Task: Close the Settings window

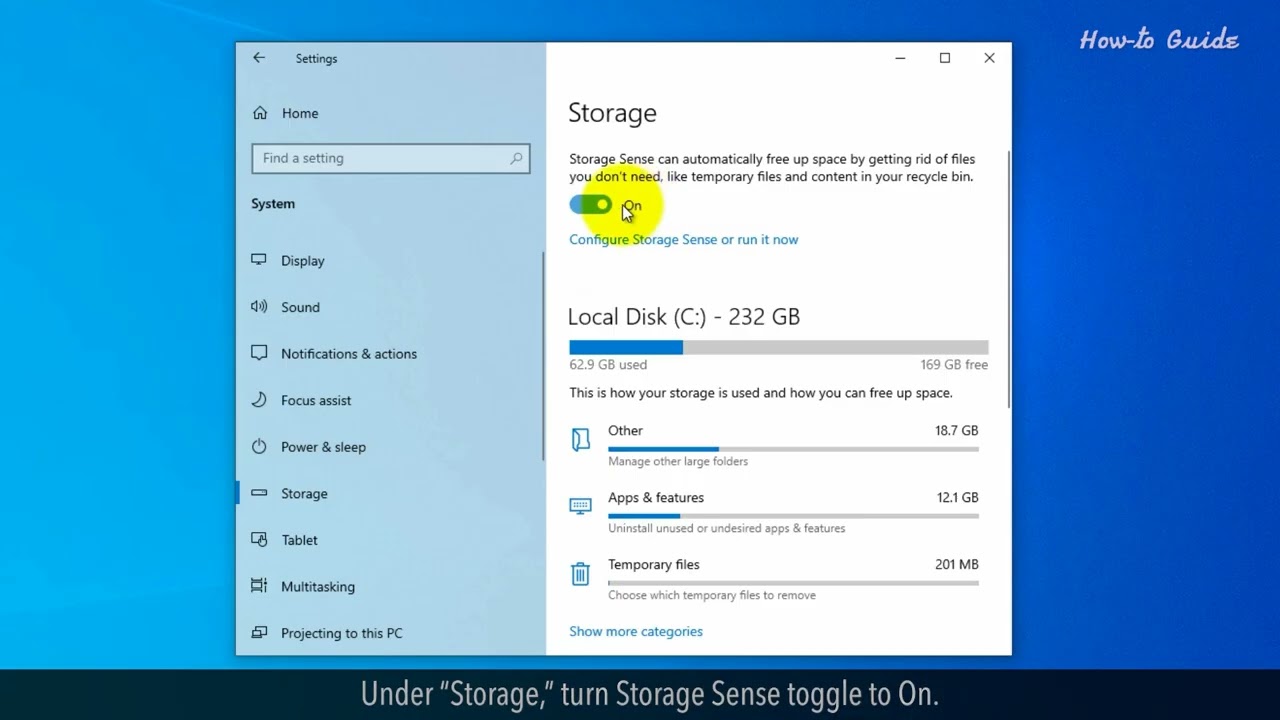Action: (989, 58)
